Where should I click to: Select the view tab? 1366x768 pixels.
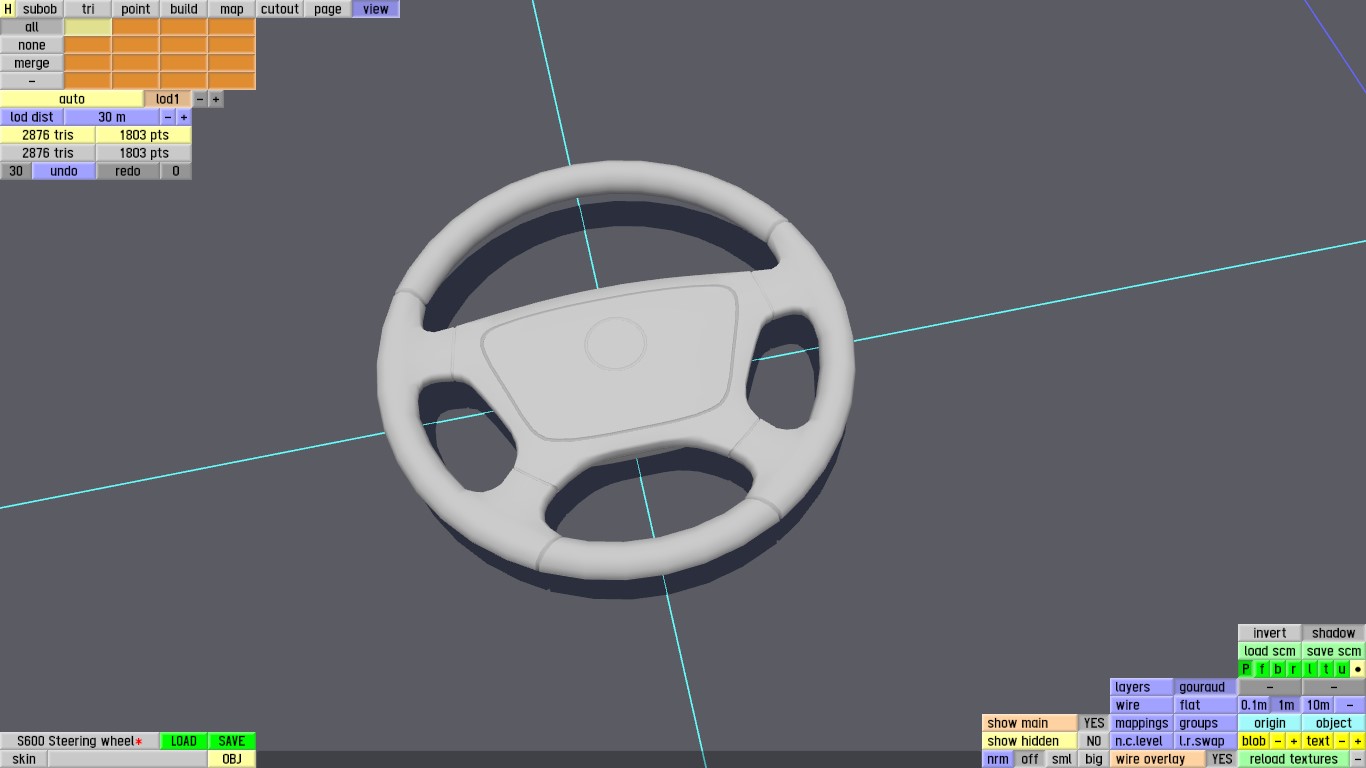click(376, 9)
